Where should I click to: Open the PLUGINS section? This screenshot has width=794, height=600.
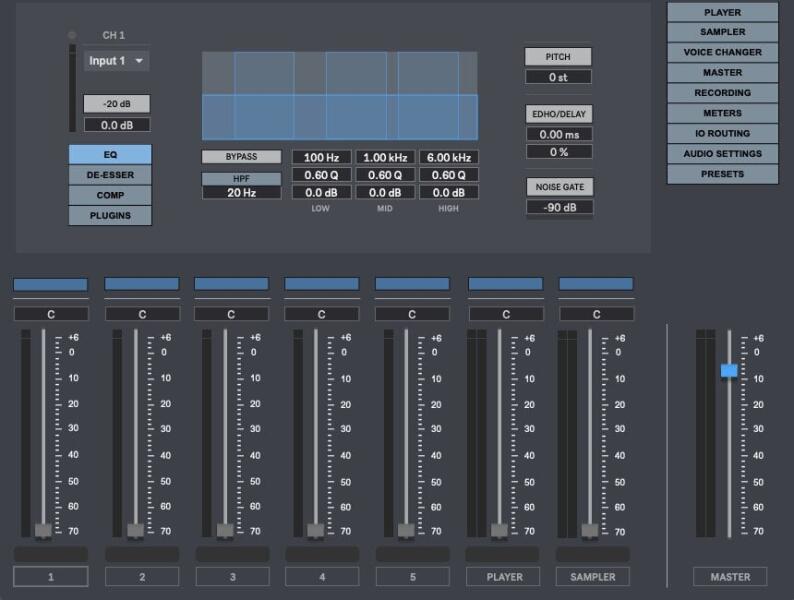point(110,215)
